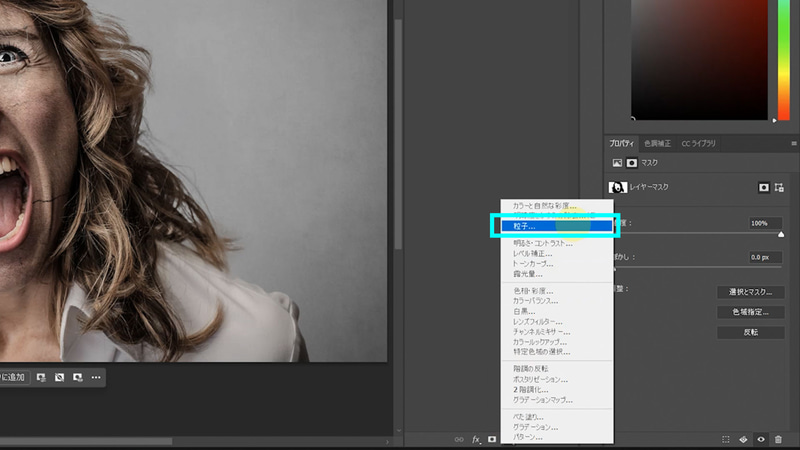The height and width of the screenshot is (450, 800).
Task: Open the properties panel flyout menu
Action: pyautogui.click(x=794, y=143)
